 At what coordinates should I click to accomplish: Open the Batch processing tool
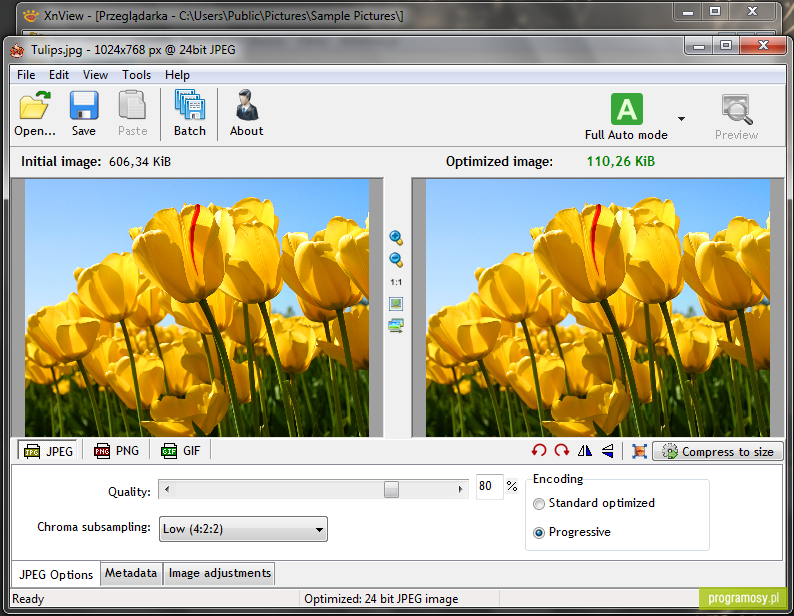tap(189, 113)
